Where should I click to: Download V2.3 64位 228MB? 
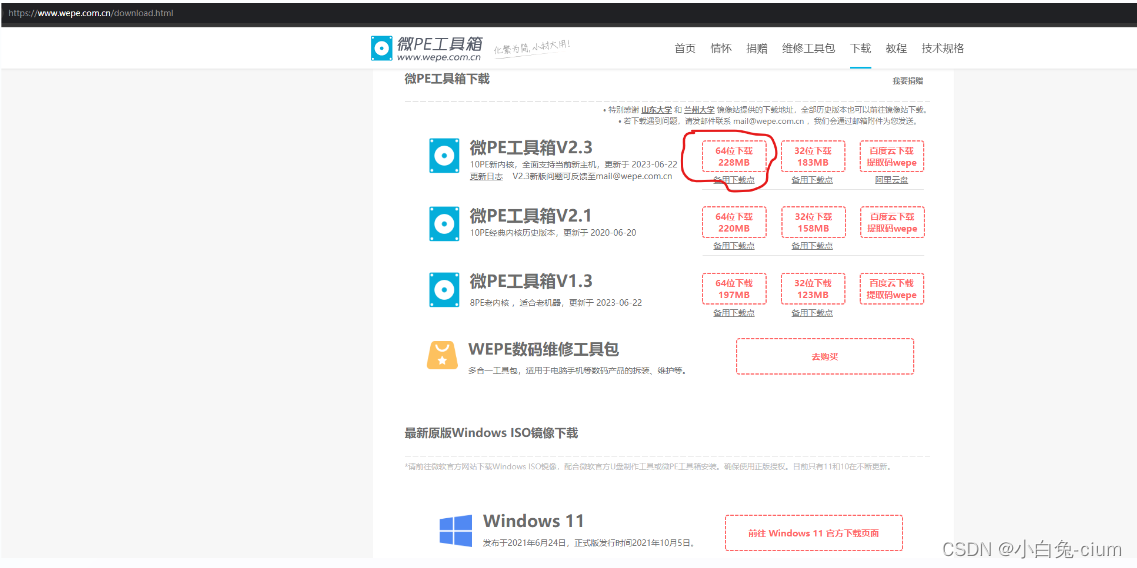(734, 157)
